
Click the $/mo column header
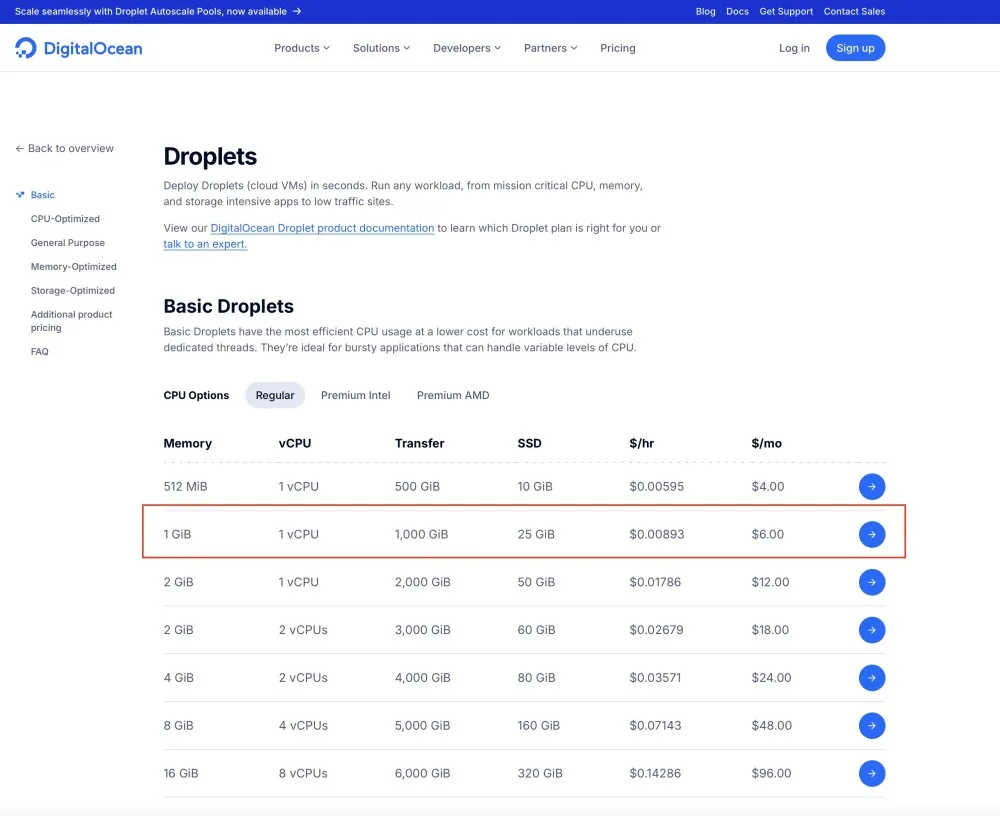tap(766, 443)
